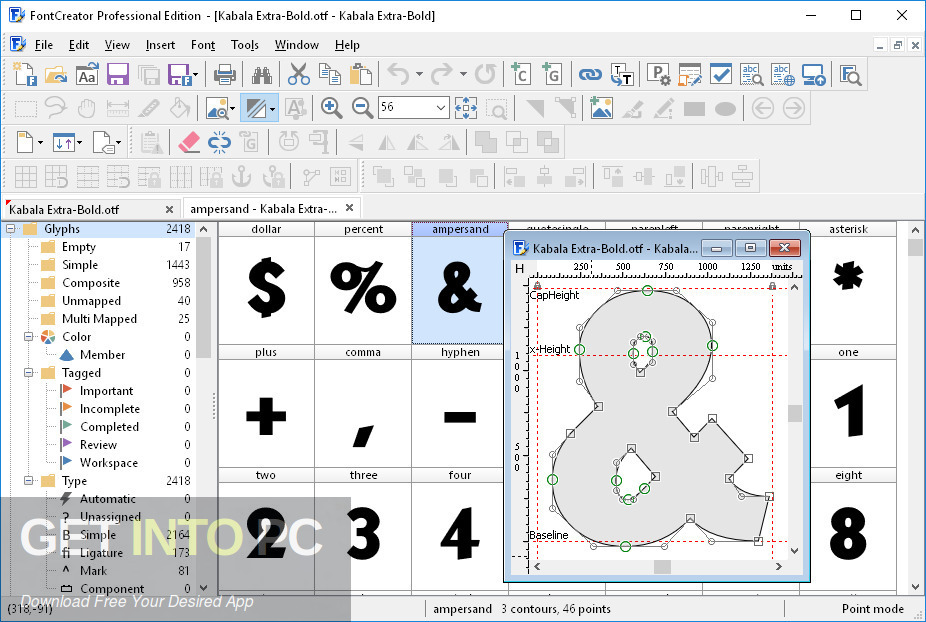This screenshot has height=622, width=926.
Task: Select the eight glyph cell
Action: (848, 529)
